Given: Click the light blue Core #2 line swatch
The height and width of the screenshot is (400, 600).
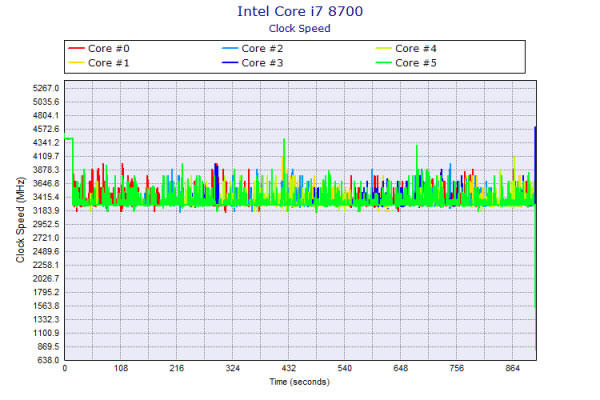Looking at the screenshot, I should tap(230, 49).
